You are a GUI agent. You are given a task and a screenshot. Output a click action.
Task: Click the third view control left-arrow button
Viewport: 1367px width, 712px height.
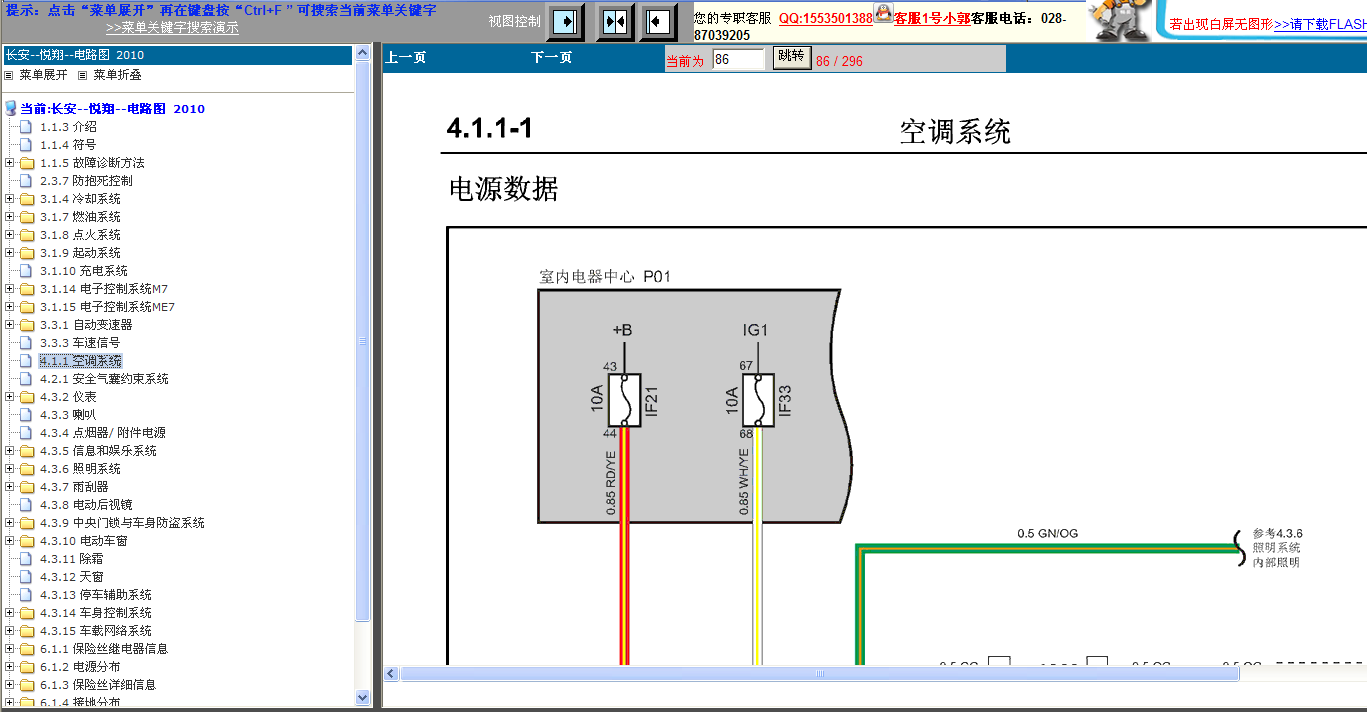657,21
